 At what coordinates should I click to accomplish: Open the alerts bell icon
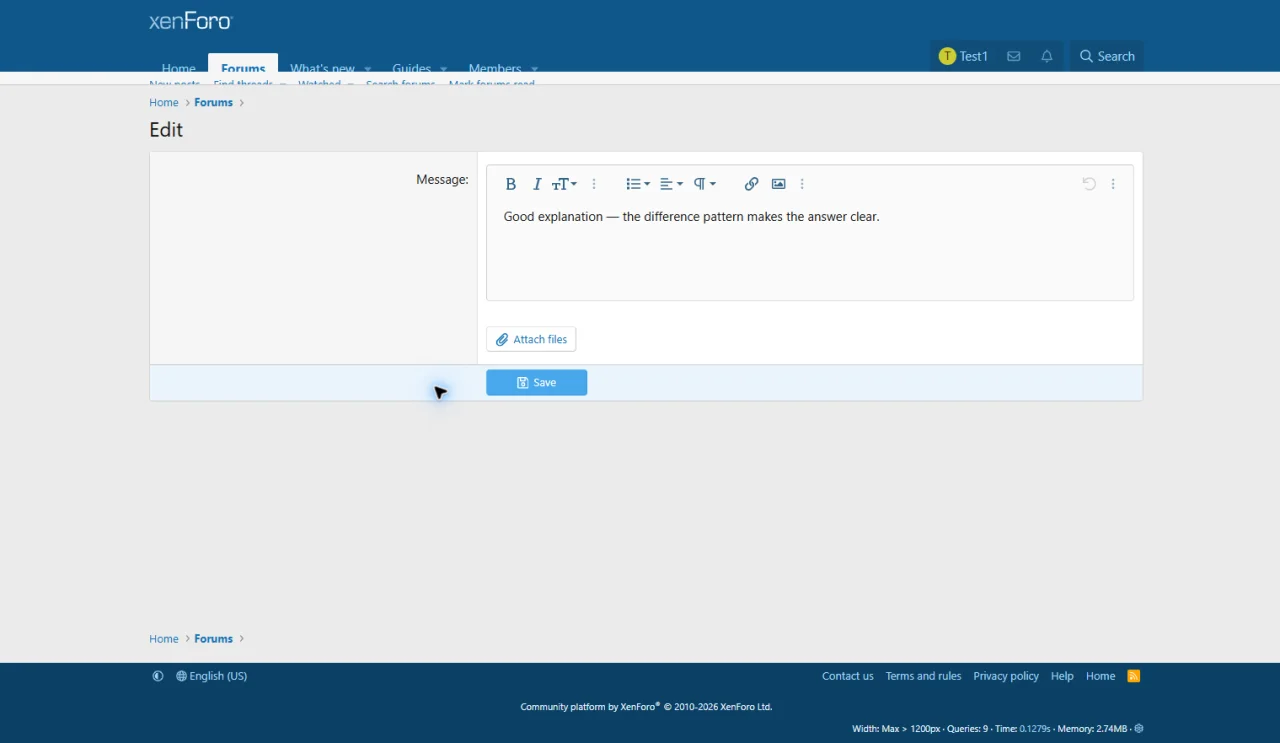point(1046,56)
